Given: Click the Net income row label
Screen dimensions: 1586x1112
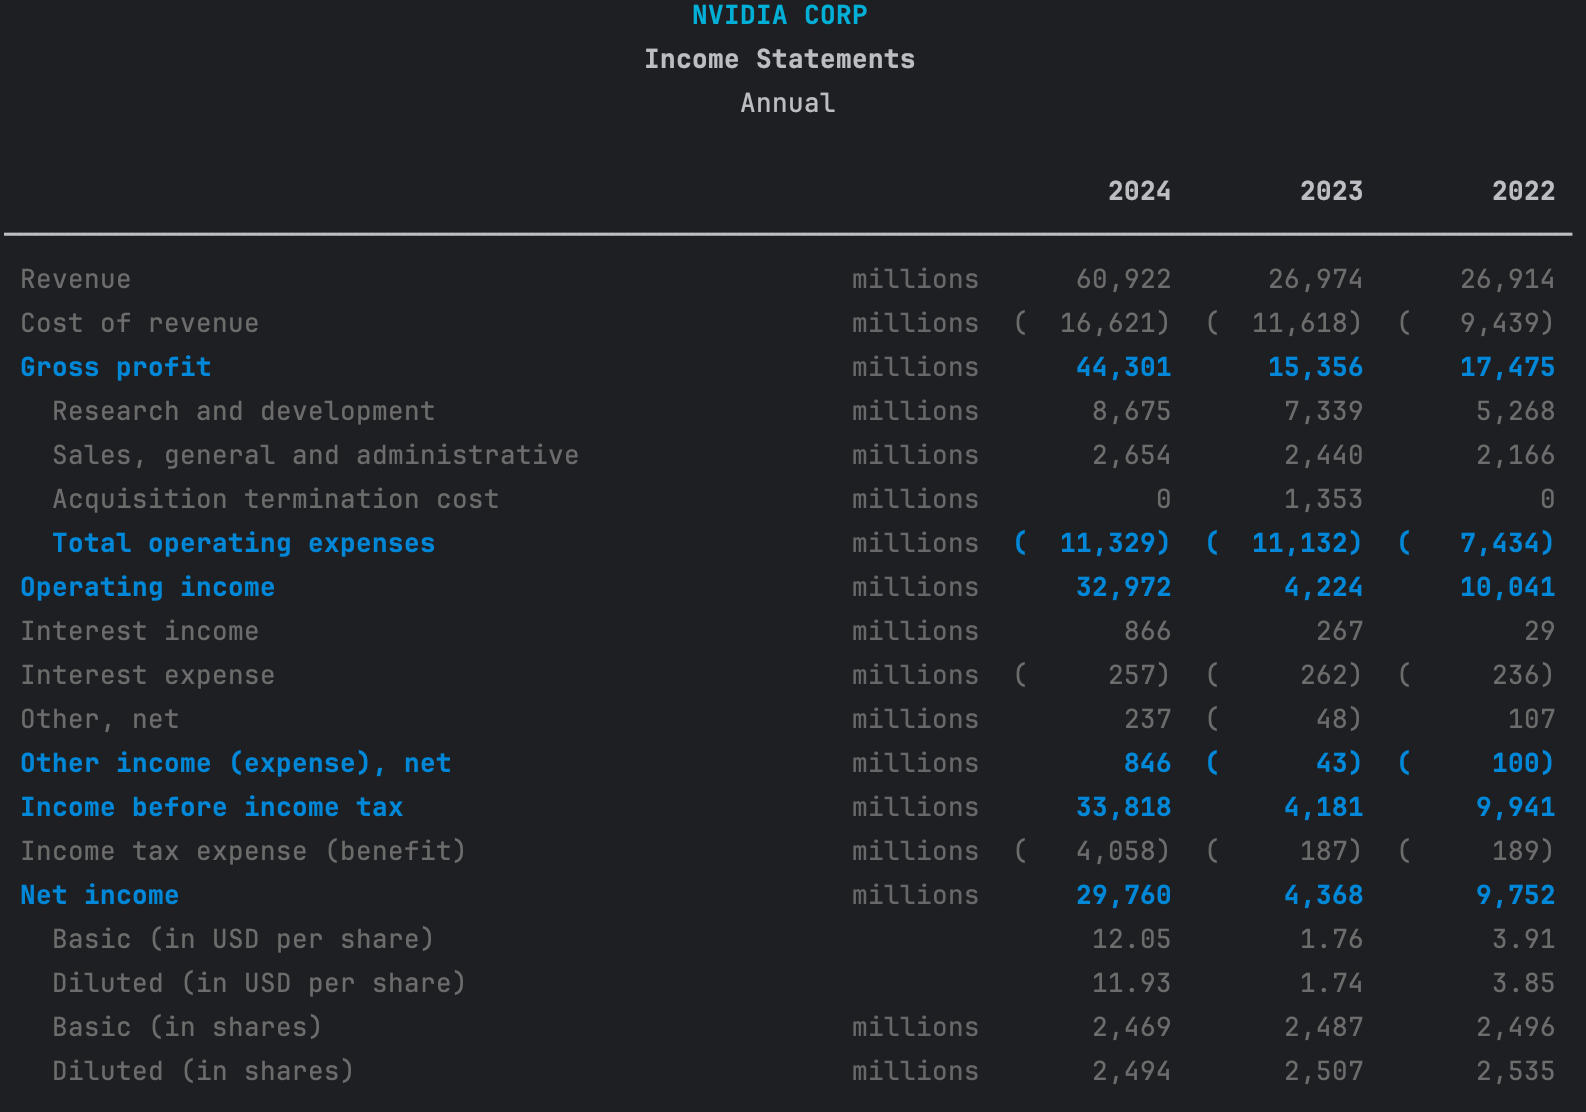Looking at the screenshot, I should [x=100, y=895].
